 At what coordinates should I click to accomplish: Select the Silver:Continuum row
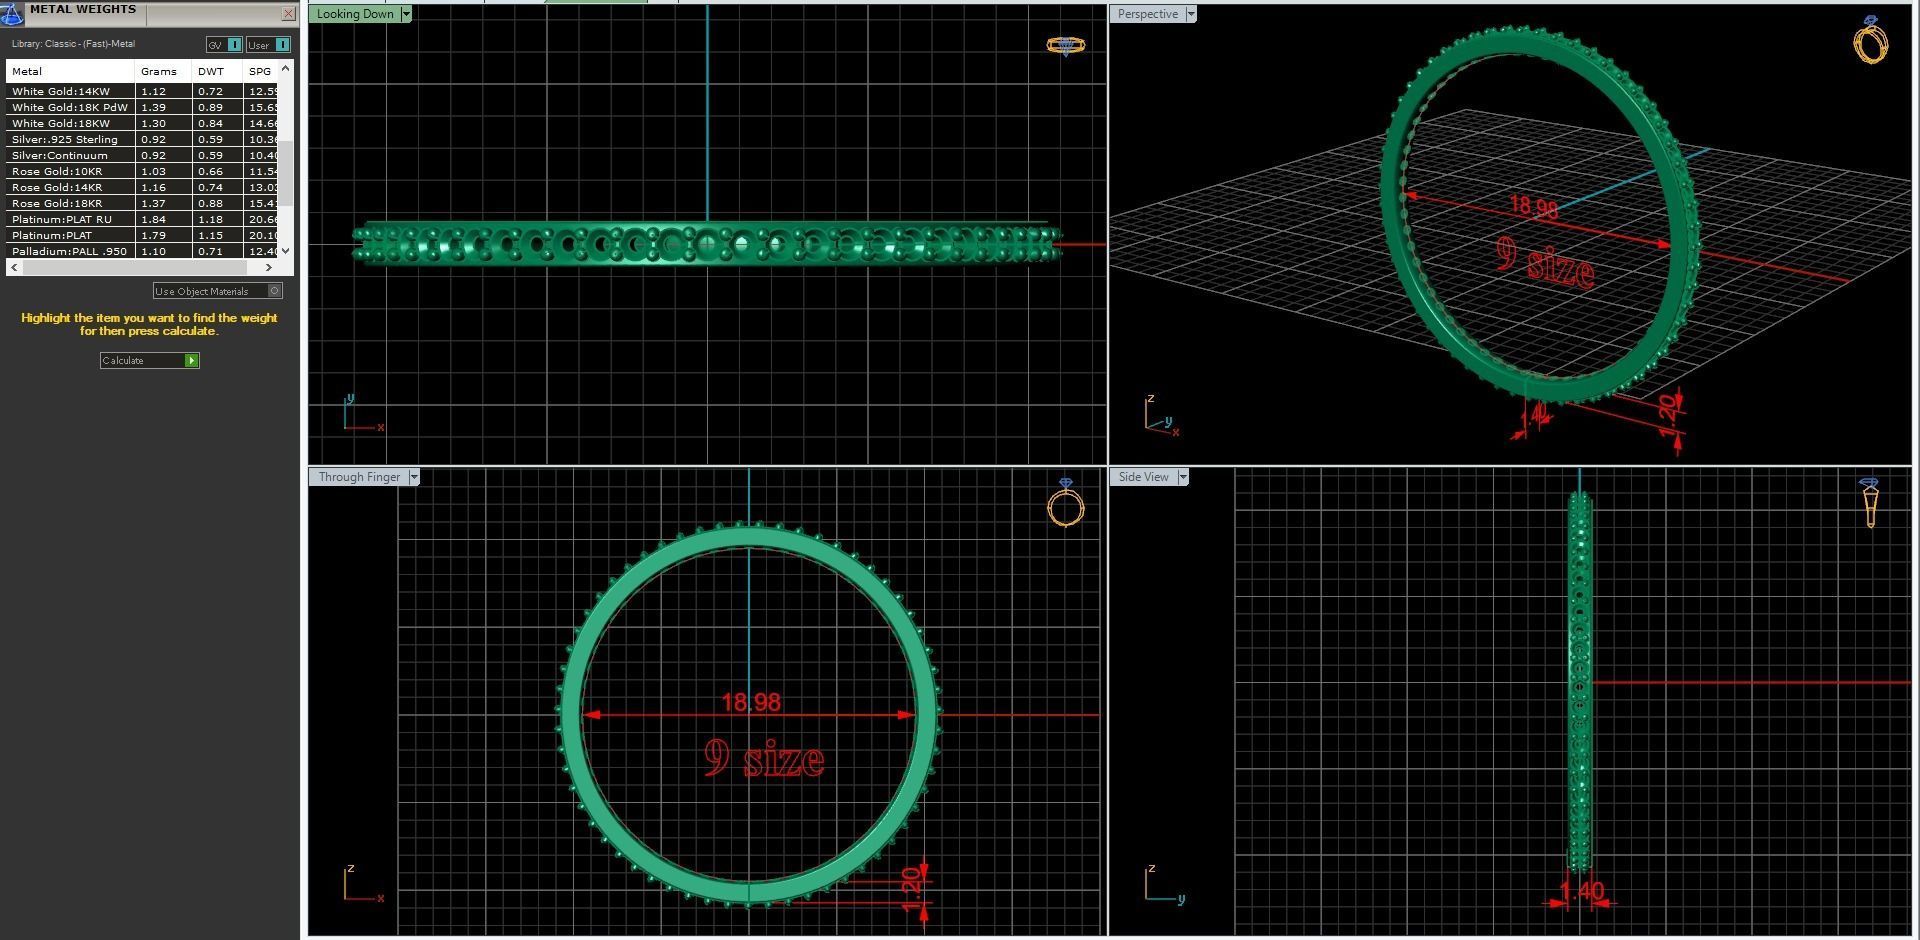click(x=142, y=155)
